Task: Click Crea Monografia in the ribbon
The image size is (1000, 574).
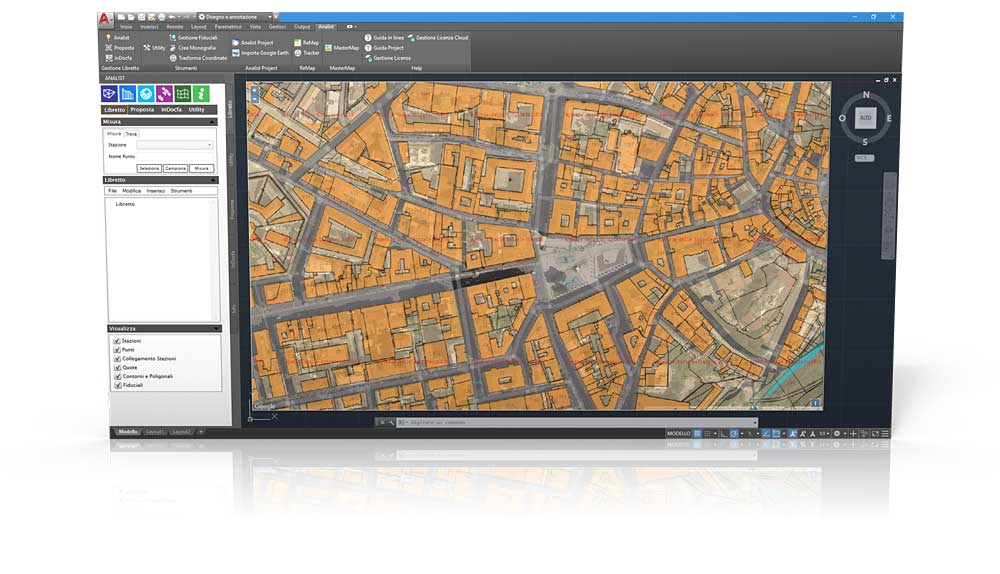Action: [x=193, y=48]
